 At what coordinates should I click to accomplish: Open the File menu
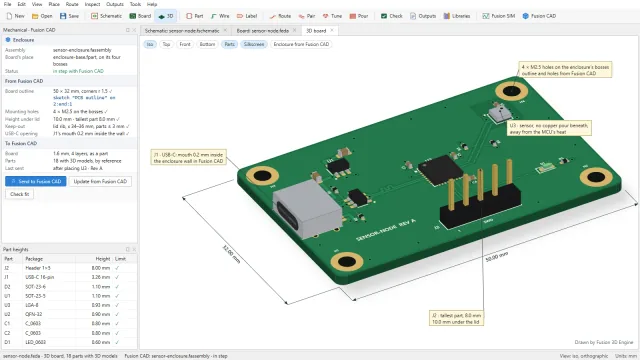7,4
